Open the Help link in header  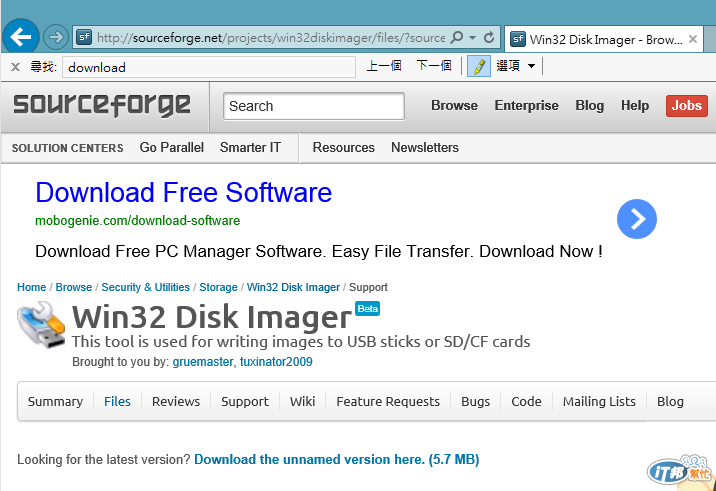[635, 106]
